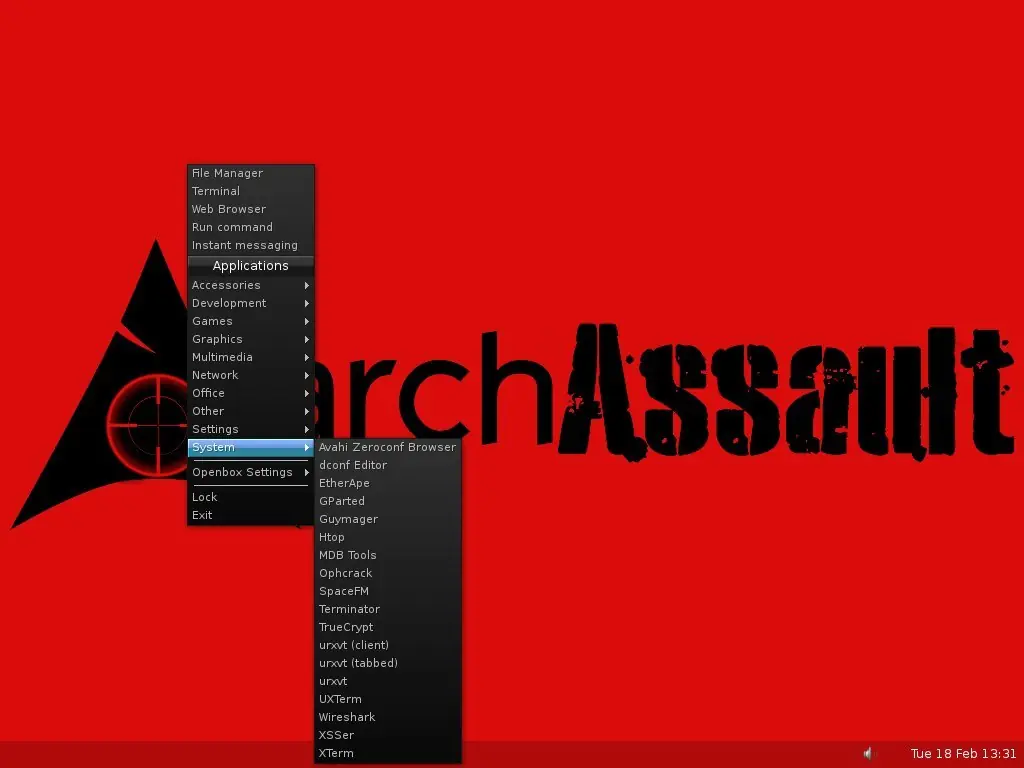Image resolution: width=1024 pixels, height=768 pixels.
Task: Expand the Multimedia submenu
Action: (251, 357)
